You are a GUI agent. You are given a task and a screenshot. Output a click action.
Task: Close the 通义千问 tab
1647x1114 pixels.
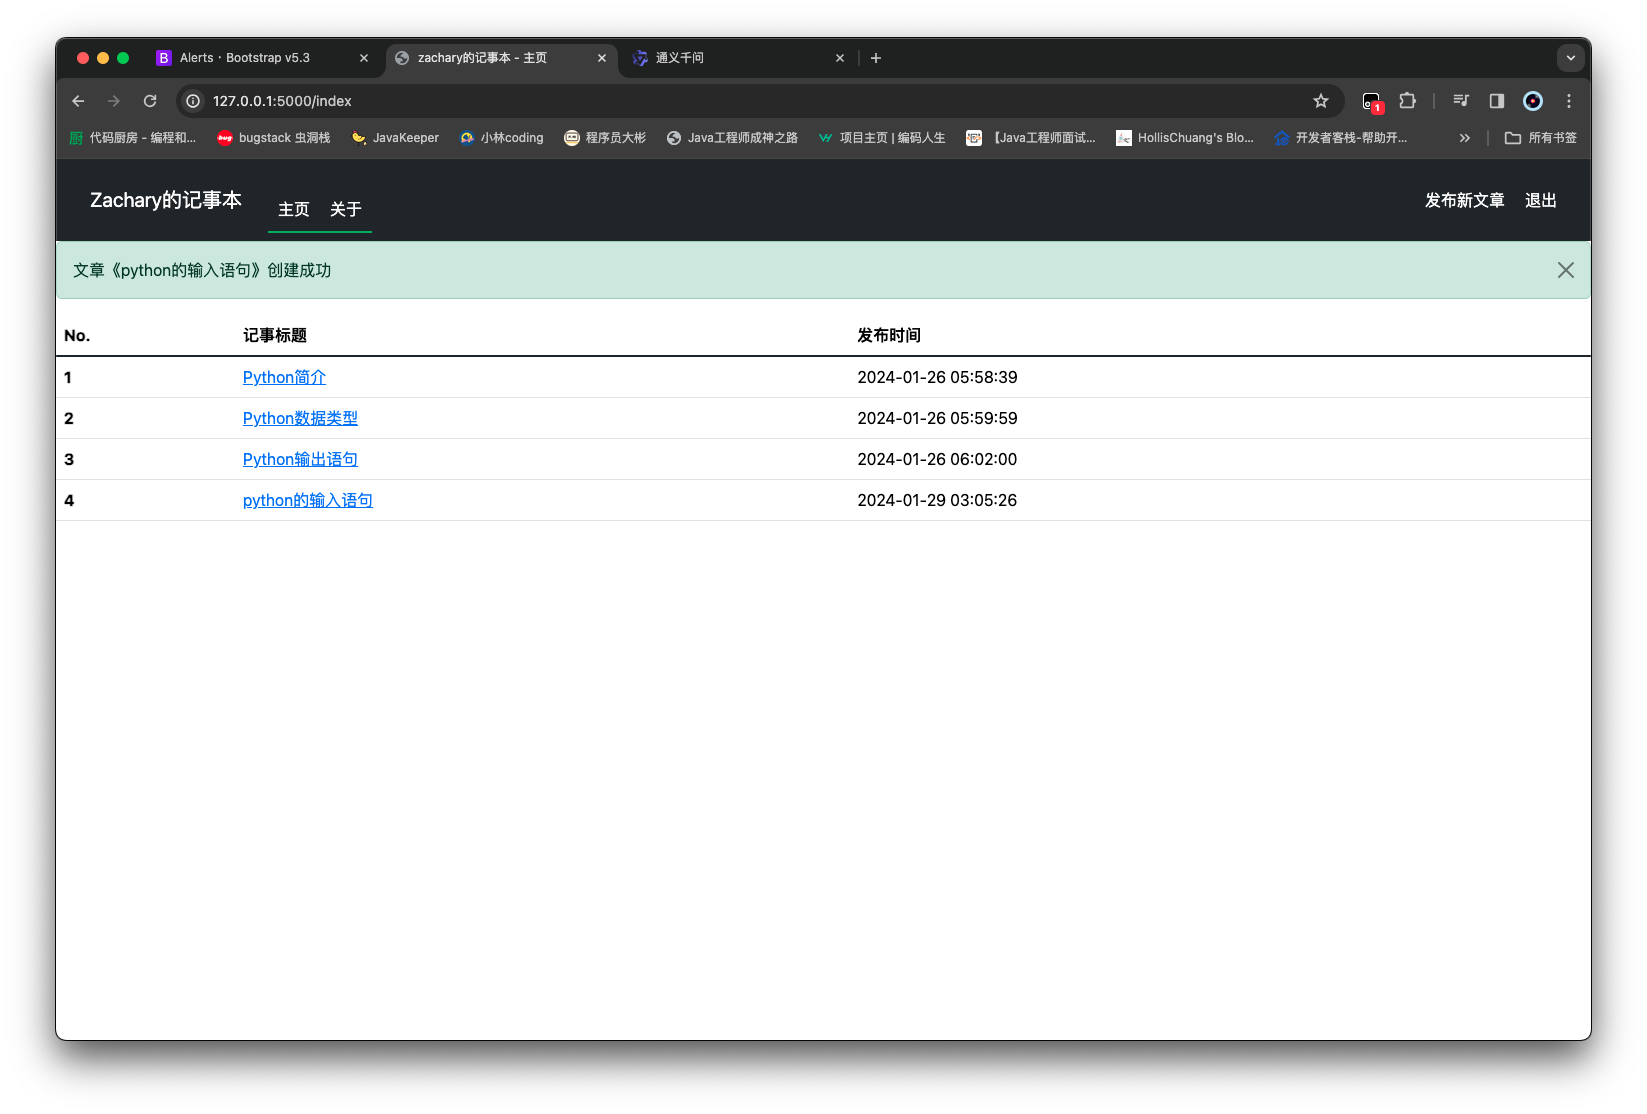[840, 58]
